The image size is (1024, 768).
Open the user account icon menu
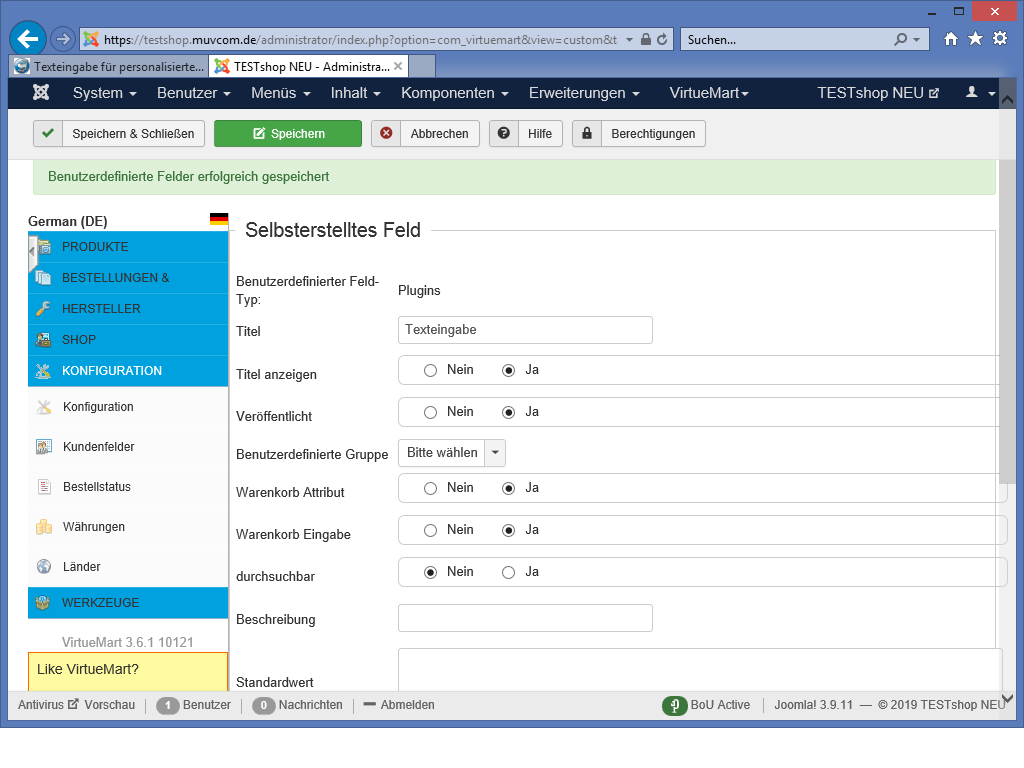tap(979, 93)
